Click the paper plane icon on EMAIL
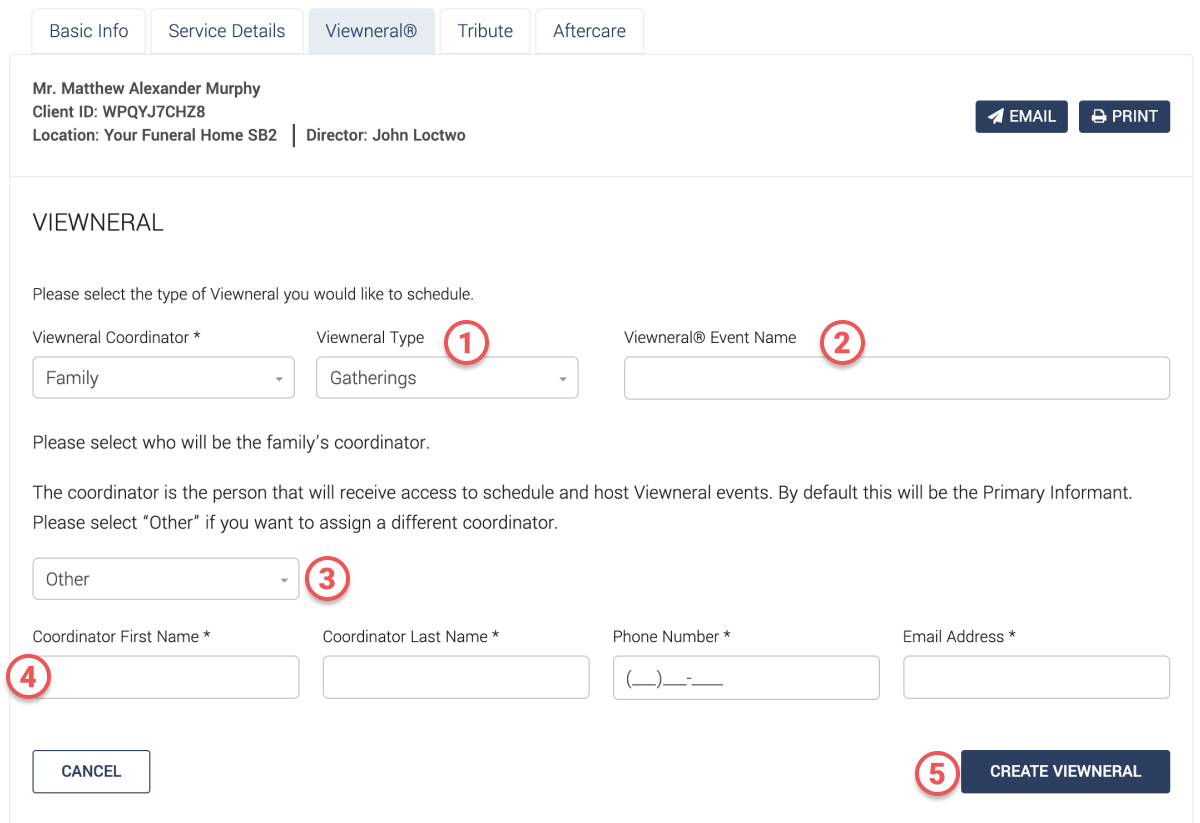Screen dimensions: 1200x823 (x=996, y=117)
